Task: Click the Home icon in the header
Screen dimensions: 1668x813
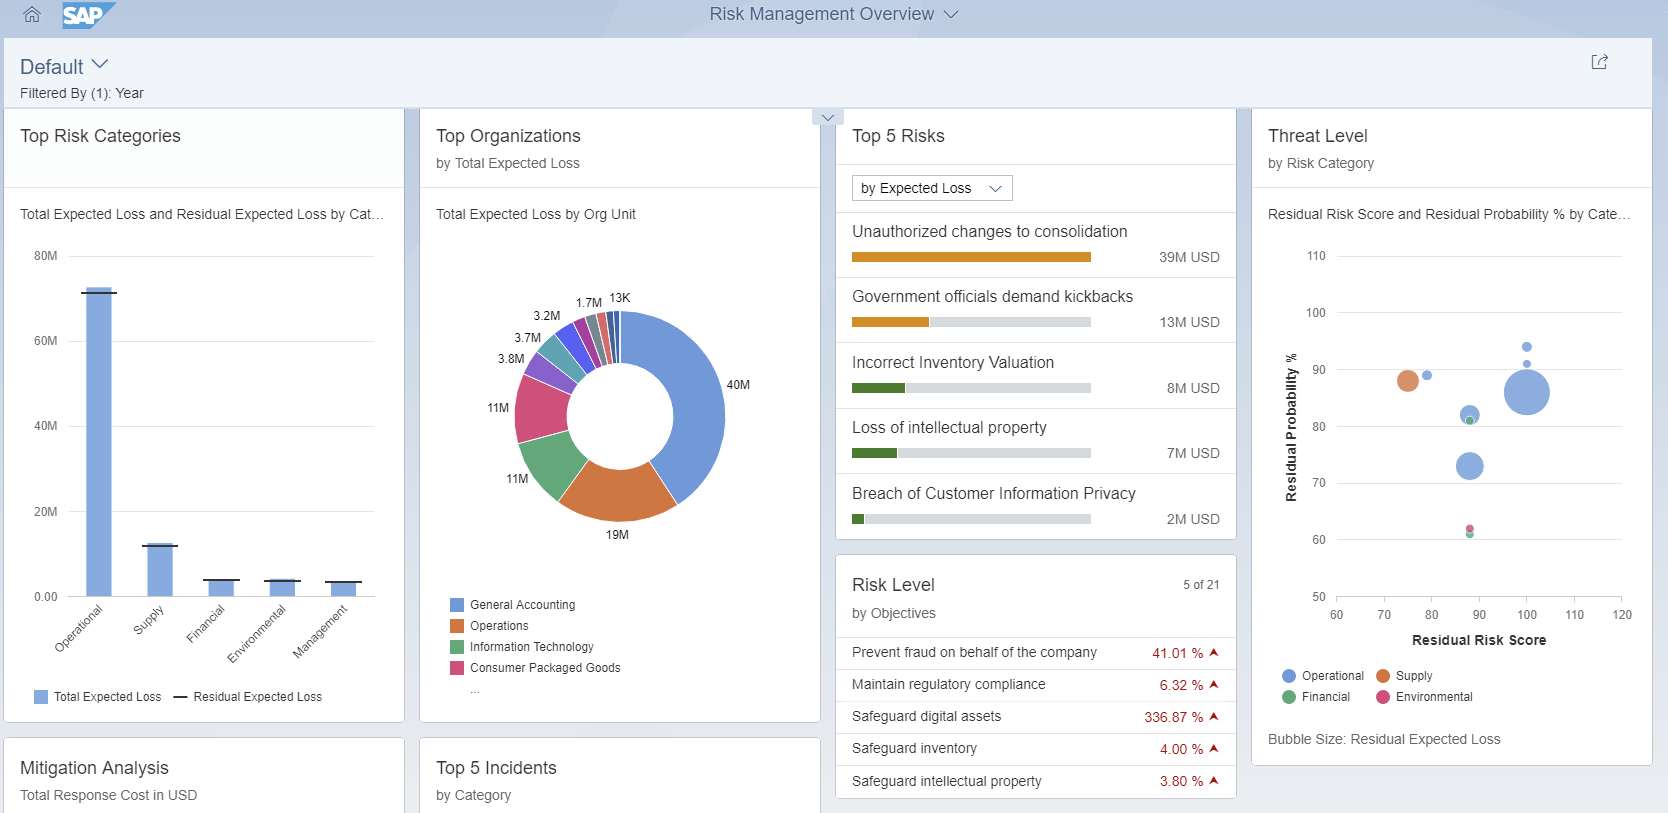Action: (x=32, y=15)
